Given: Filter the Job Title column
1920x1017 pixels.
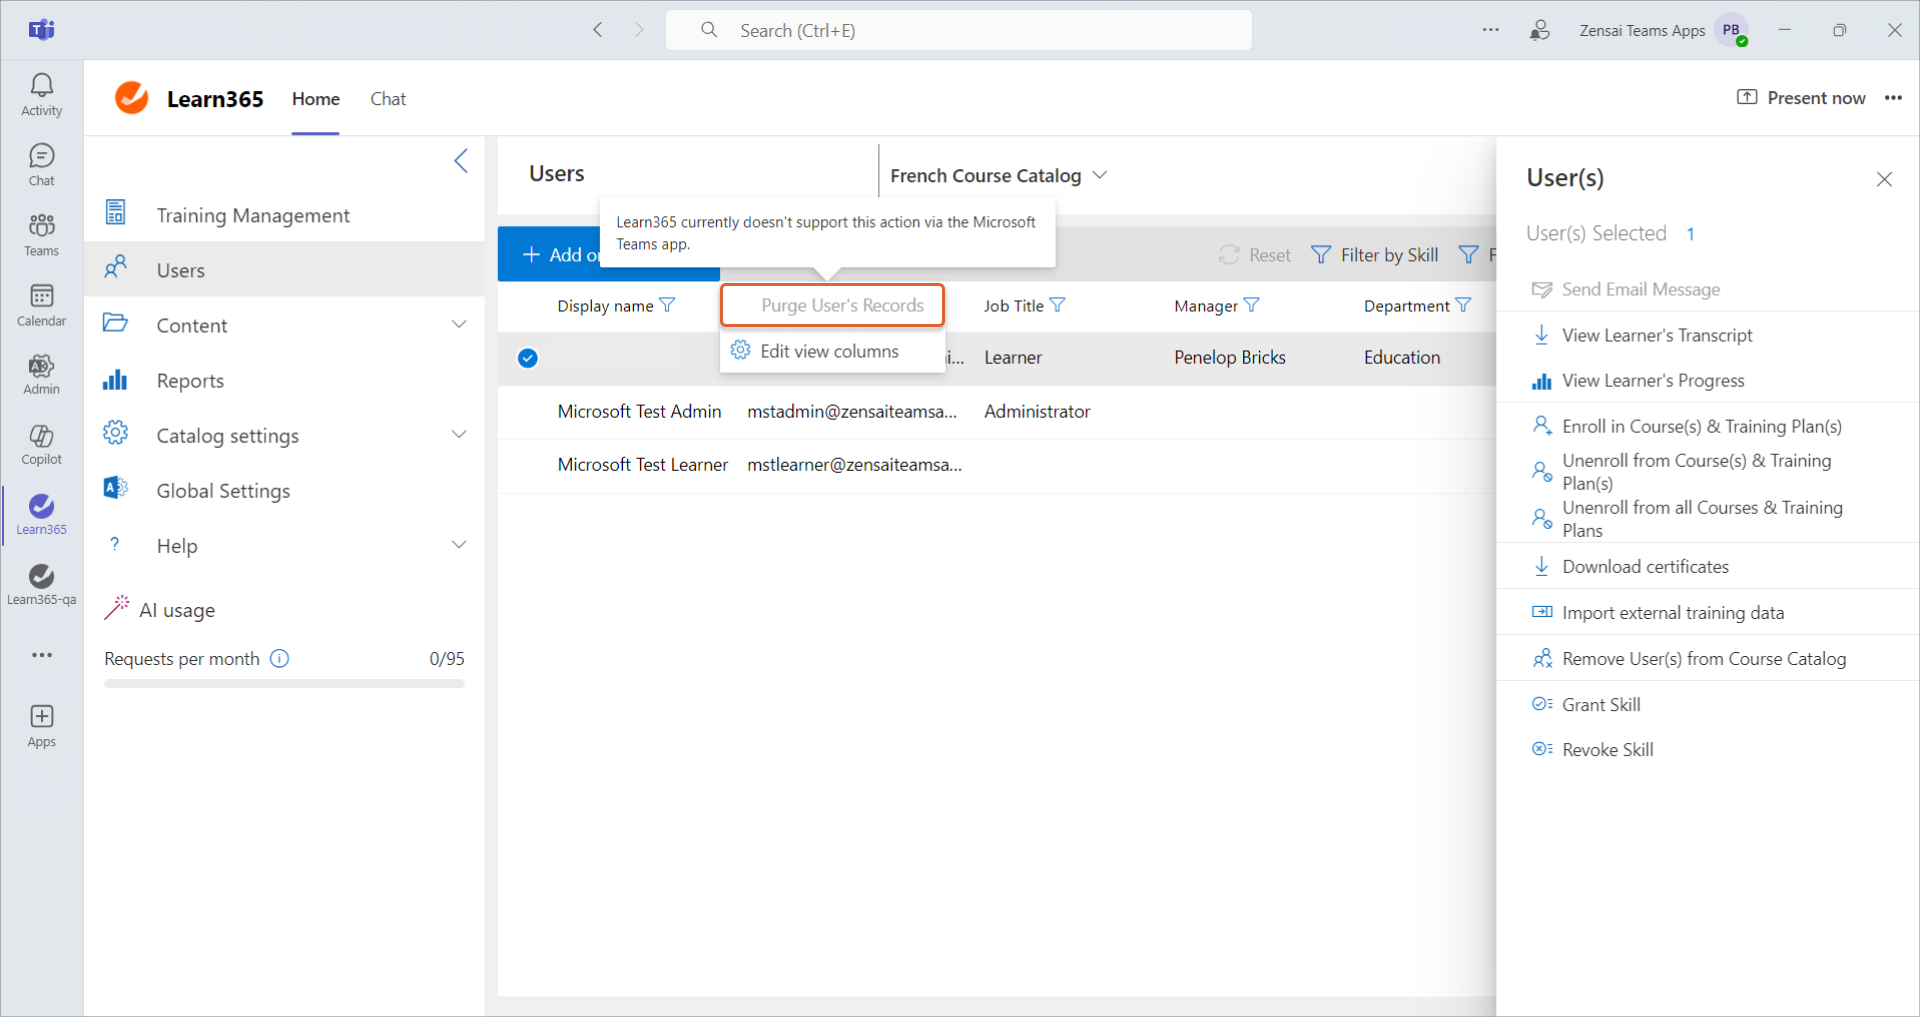Looking at the screenshot, I should [1058, 305].
